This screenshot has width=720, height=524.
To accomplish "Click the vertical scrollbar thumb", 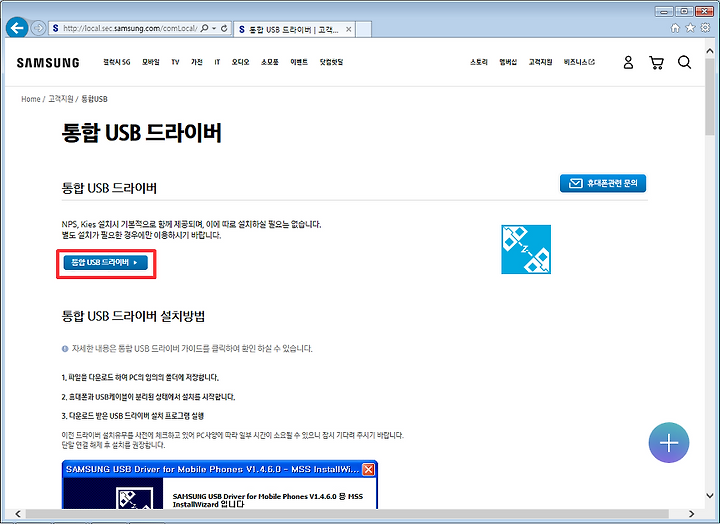I will (x=710, y=96).
